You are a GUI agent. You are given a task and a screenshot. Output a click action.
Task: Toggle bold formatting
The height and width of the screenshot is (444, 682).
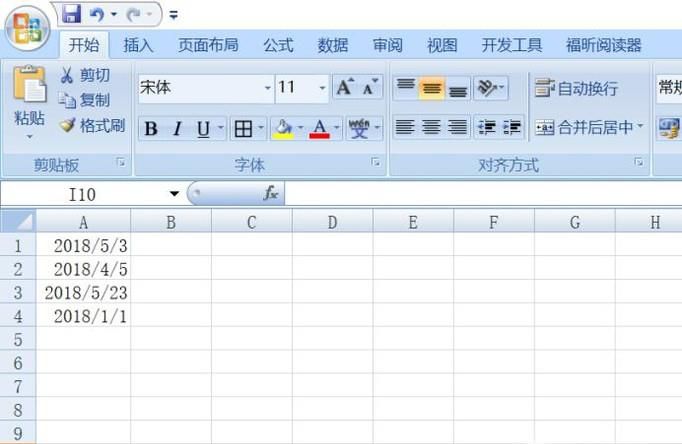(x=151, y=128)
